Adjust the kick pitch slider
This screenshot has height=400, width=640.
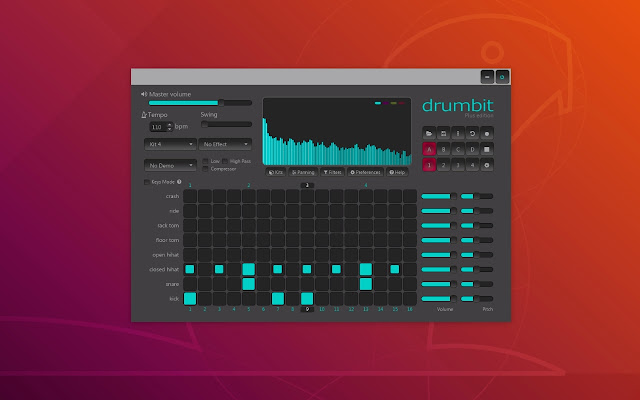pyautogui.click(x=477, y=299)
